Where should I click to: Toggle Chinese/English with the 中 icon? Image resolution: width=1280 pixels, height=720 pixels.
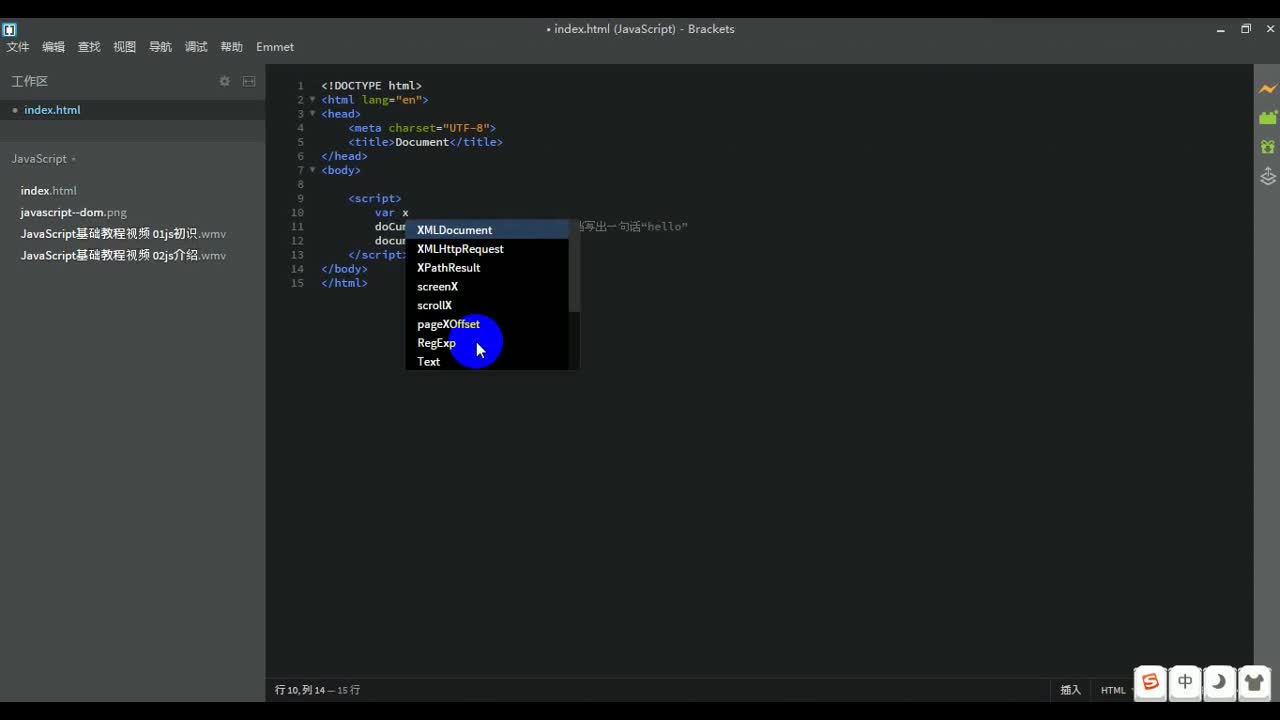tap(1185, 682)
